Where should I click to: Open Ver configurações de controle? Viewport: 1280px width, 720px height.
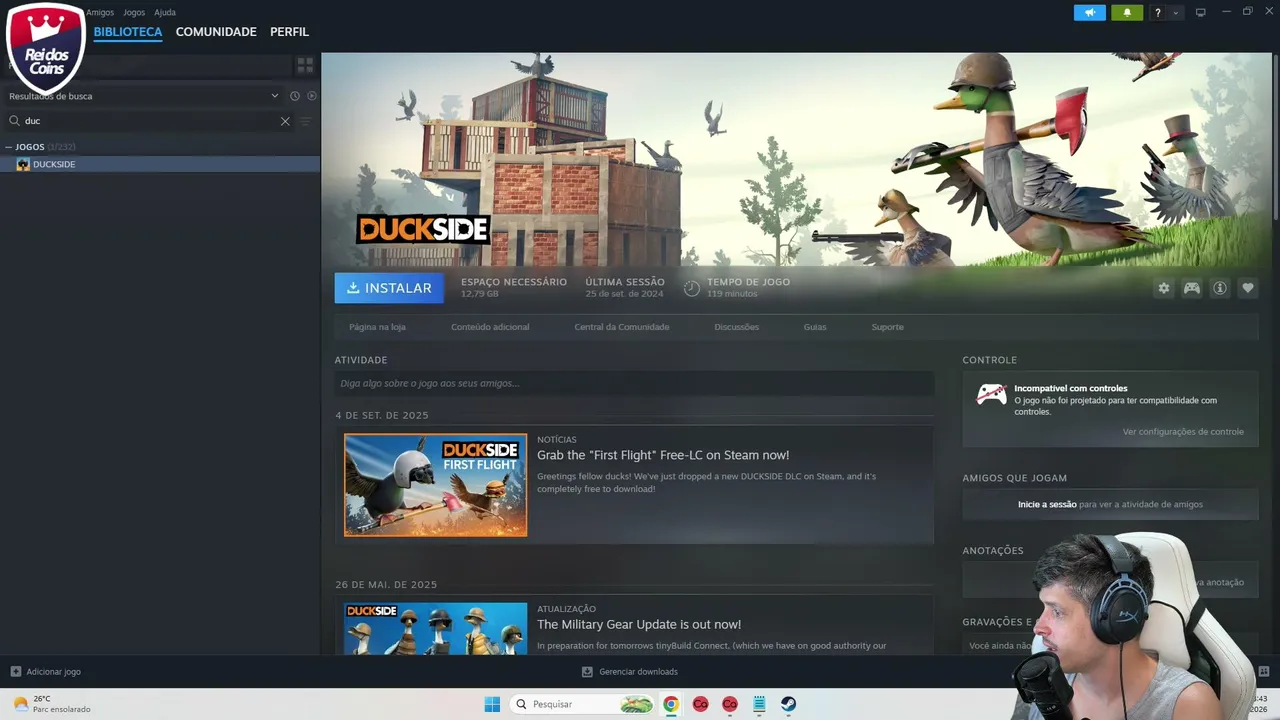click(1183, 432)
